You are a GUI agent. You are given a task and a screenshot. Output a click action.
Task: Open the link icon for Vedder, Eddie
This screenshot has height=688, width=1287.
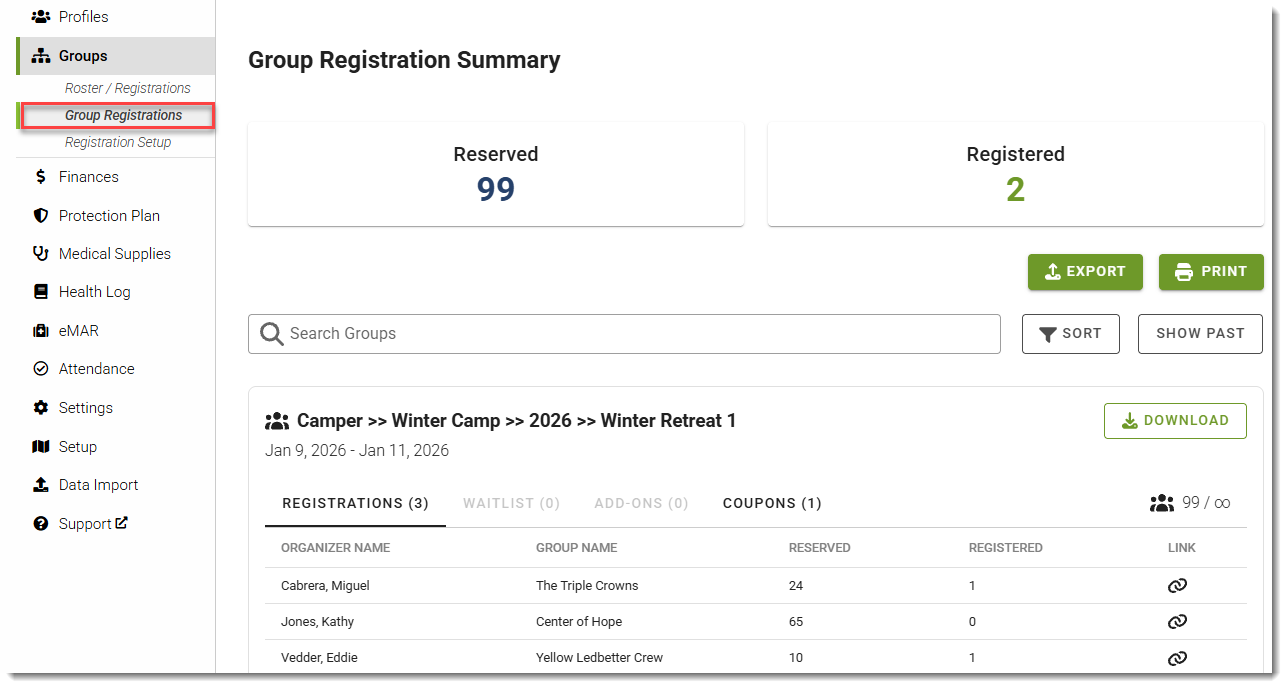click(1177, 658)
